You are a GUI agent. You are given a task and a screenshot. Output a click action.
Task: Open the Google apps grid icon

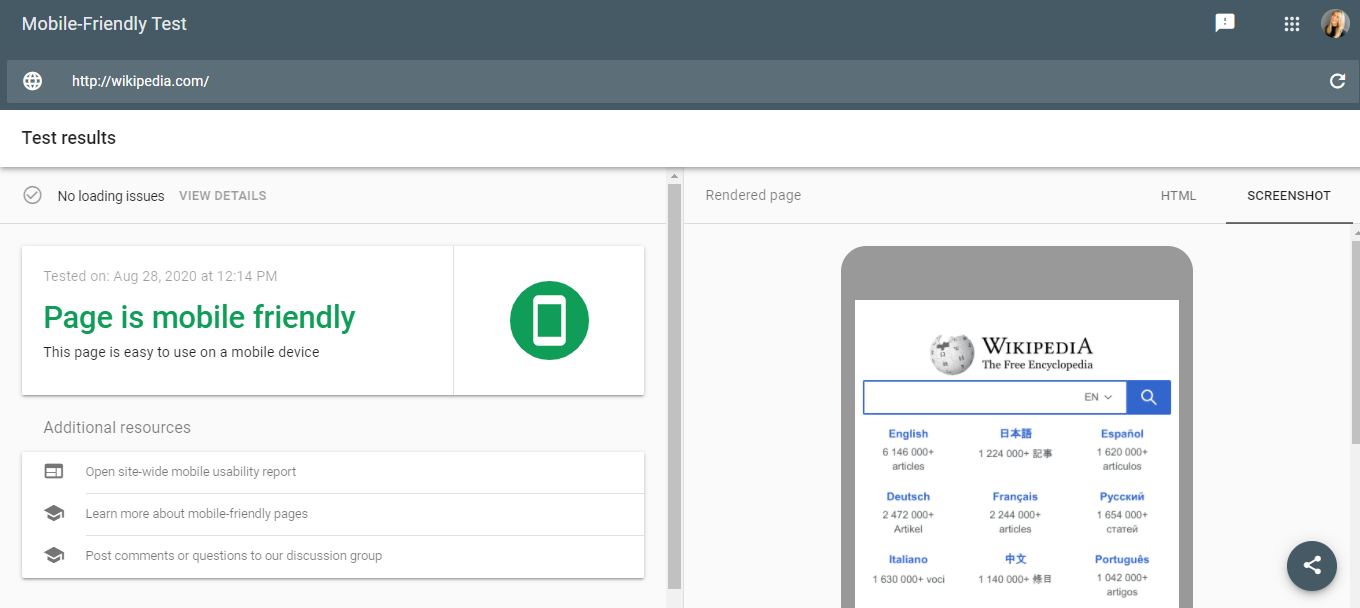[1291, 24]
